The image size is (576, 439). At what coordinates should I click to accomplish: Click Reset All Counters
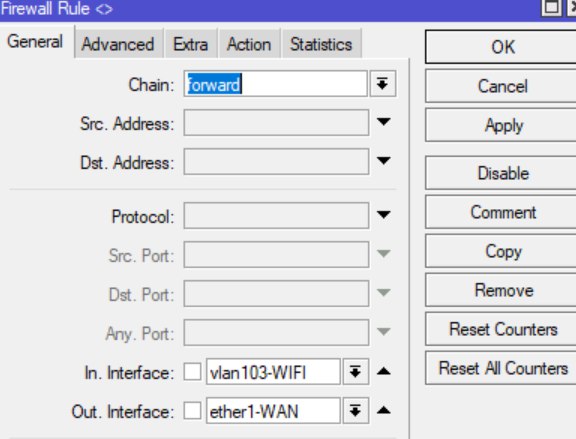click(502, 368)
